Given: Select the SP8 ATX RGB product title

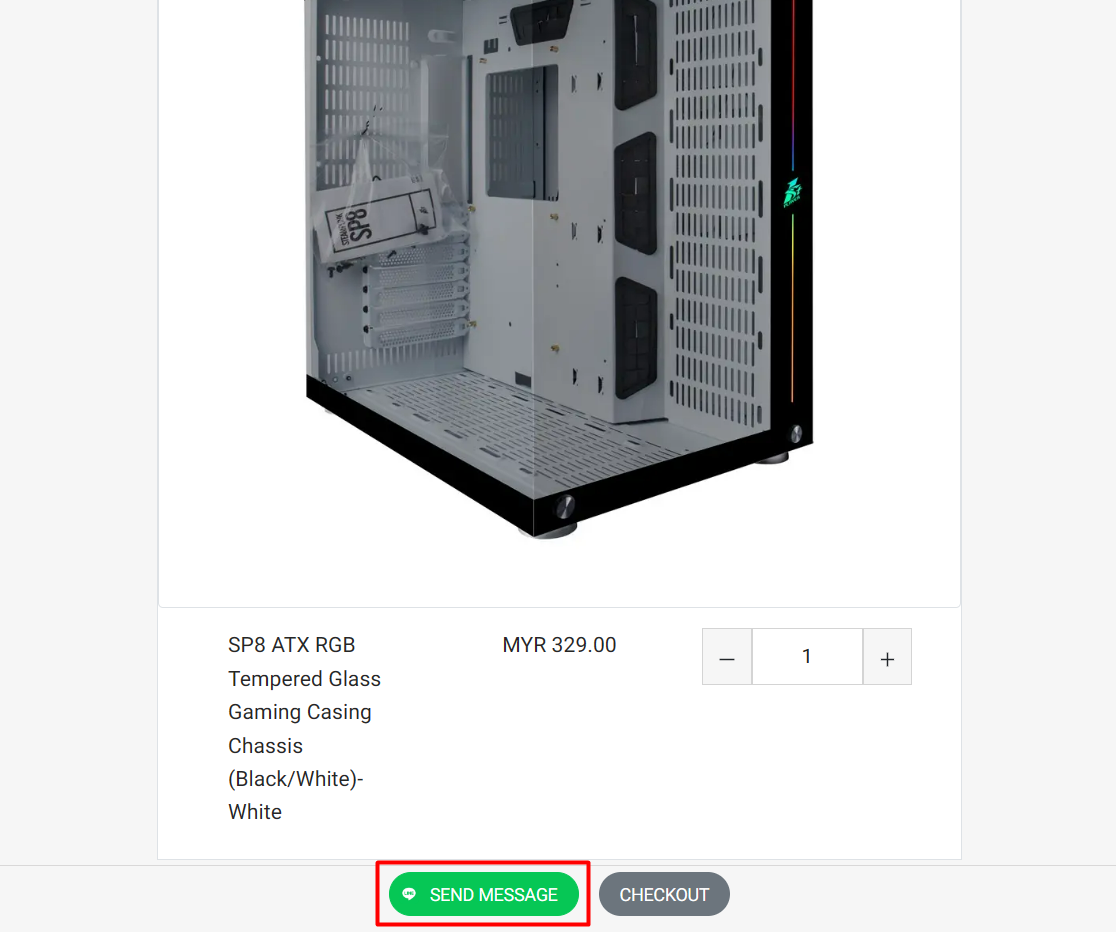Looking at the screenshot, I should pos(304,728).
